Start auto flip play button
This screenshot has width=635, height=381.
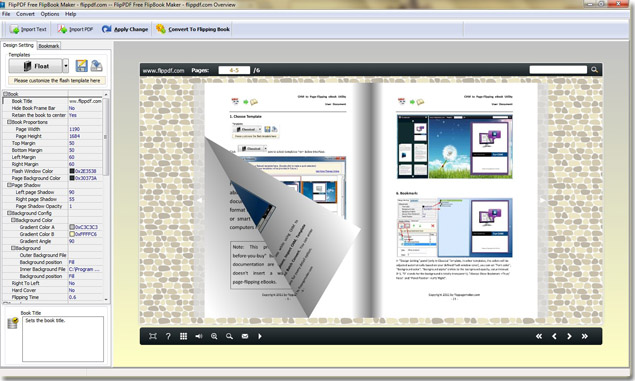[260, 336]
